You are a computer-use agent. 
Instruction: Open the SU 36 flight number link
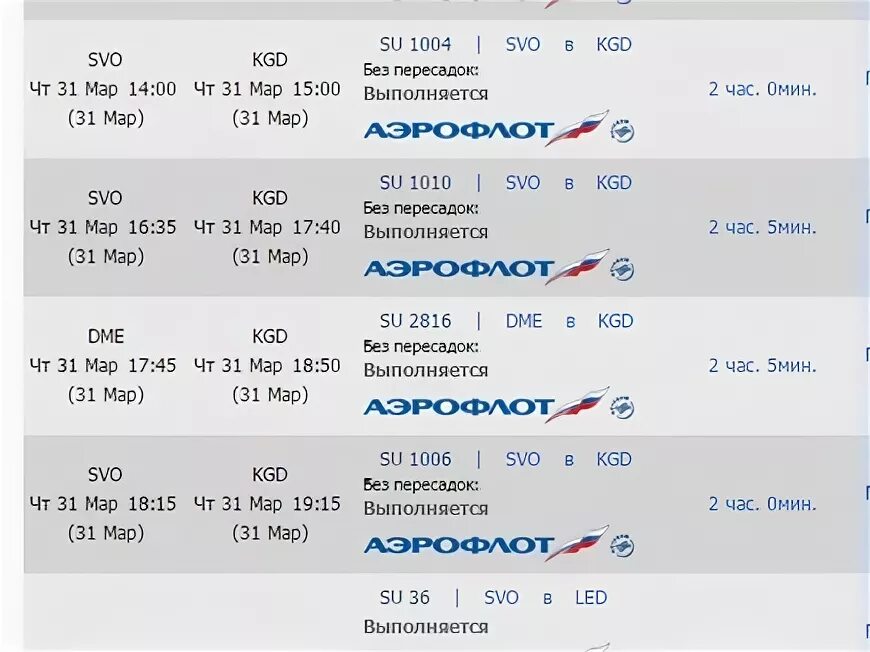pyautogui.click(x=404, y=598)
